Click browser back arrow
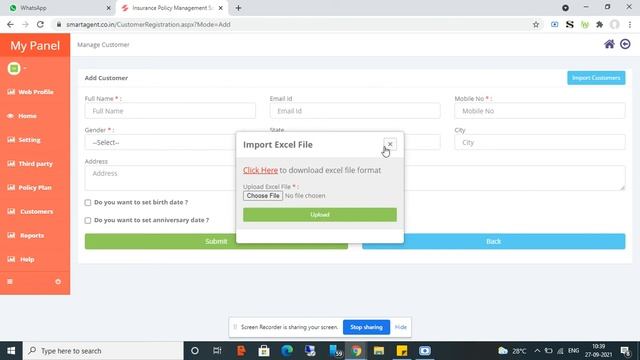 (10, 24)
